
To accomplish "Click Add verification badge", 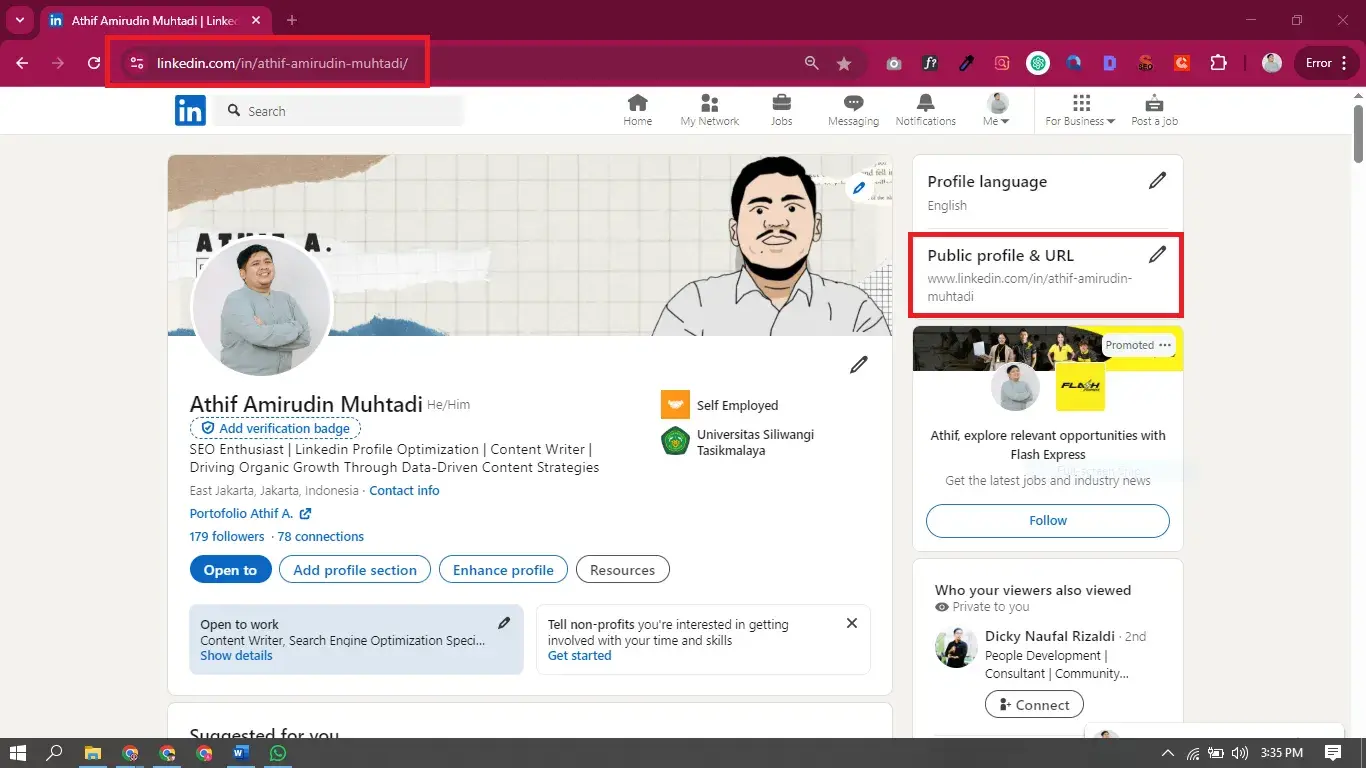I will [x=275, y=428].
